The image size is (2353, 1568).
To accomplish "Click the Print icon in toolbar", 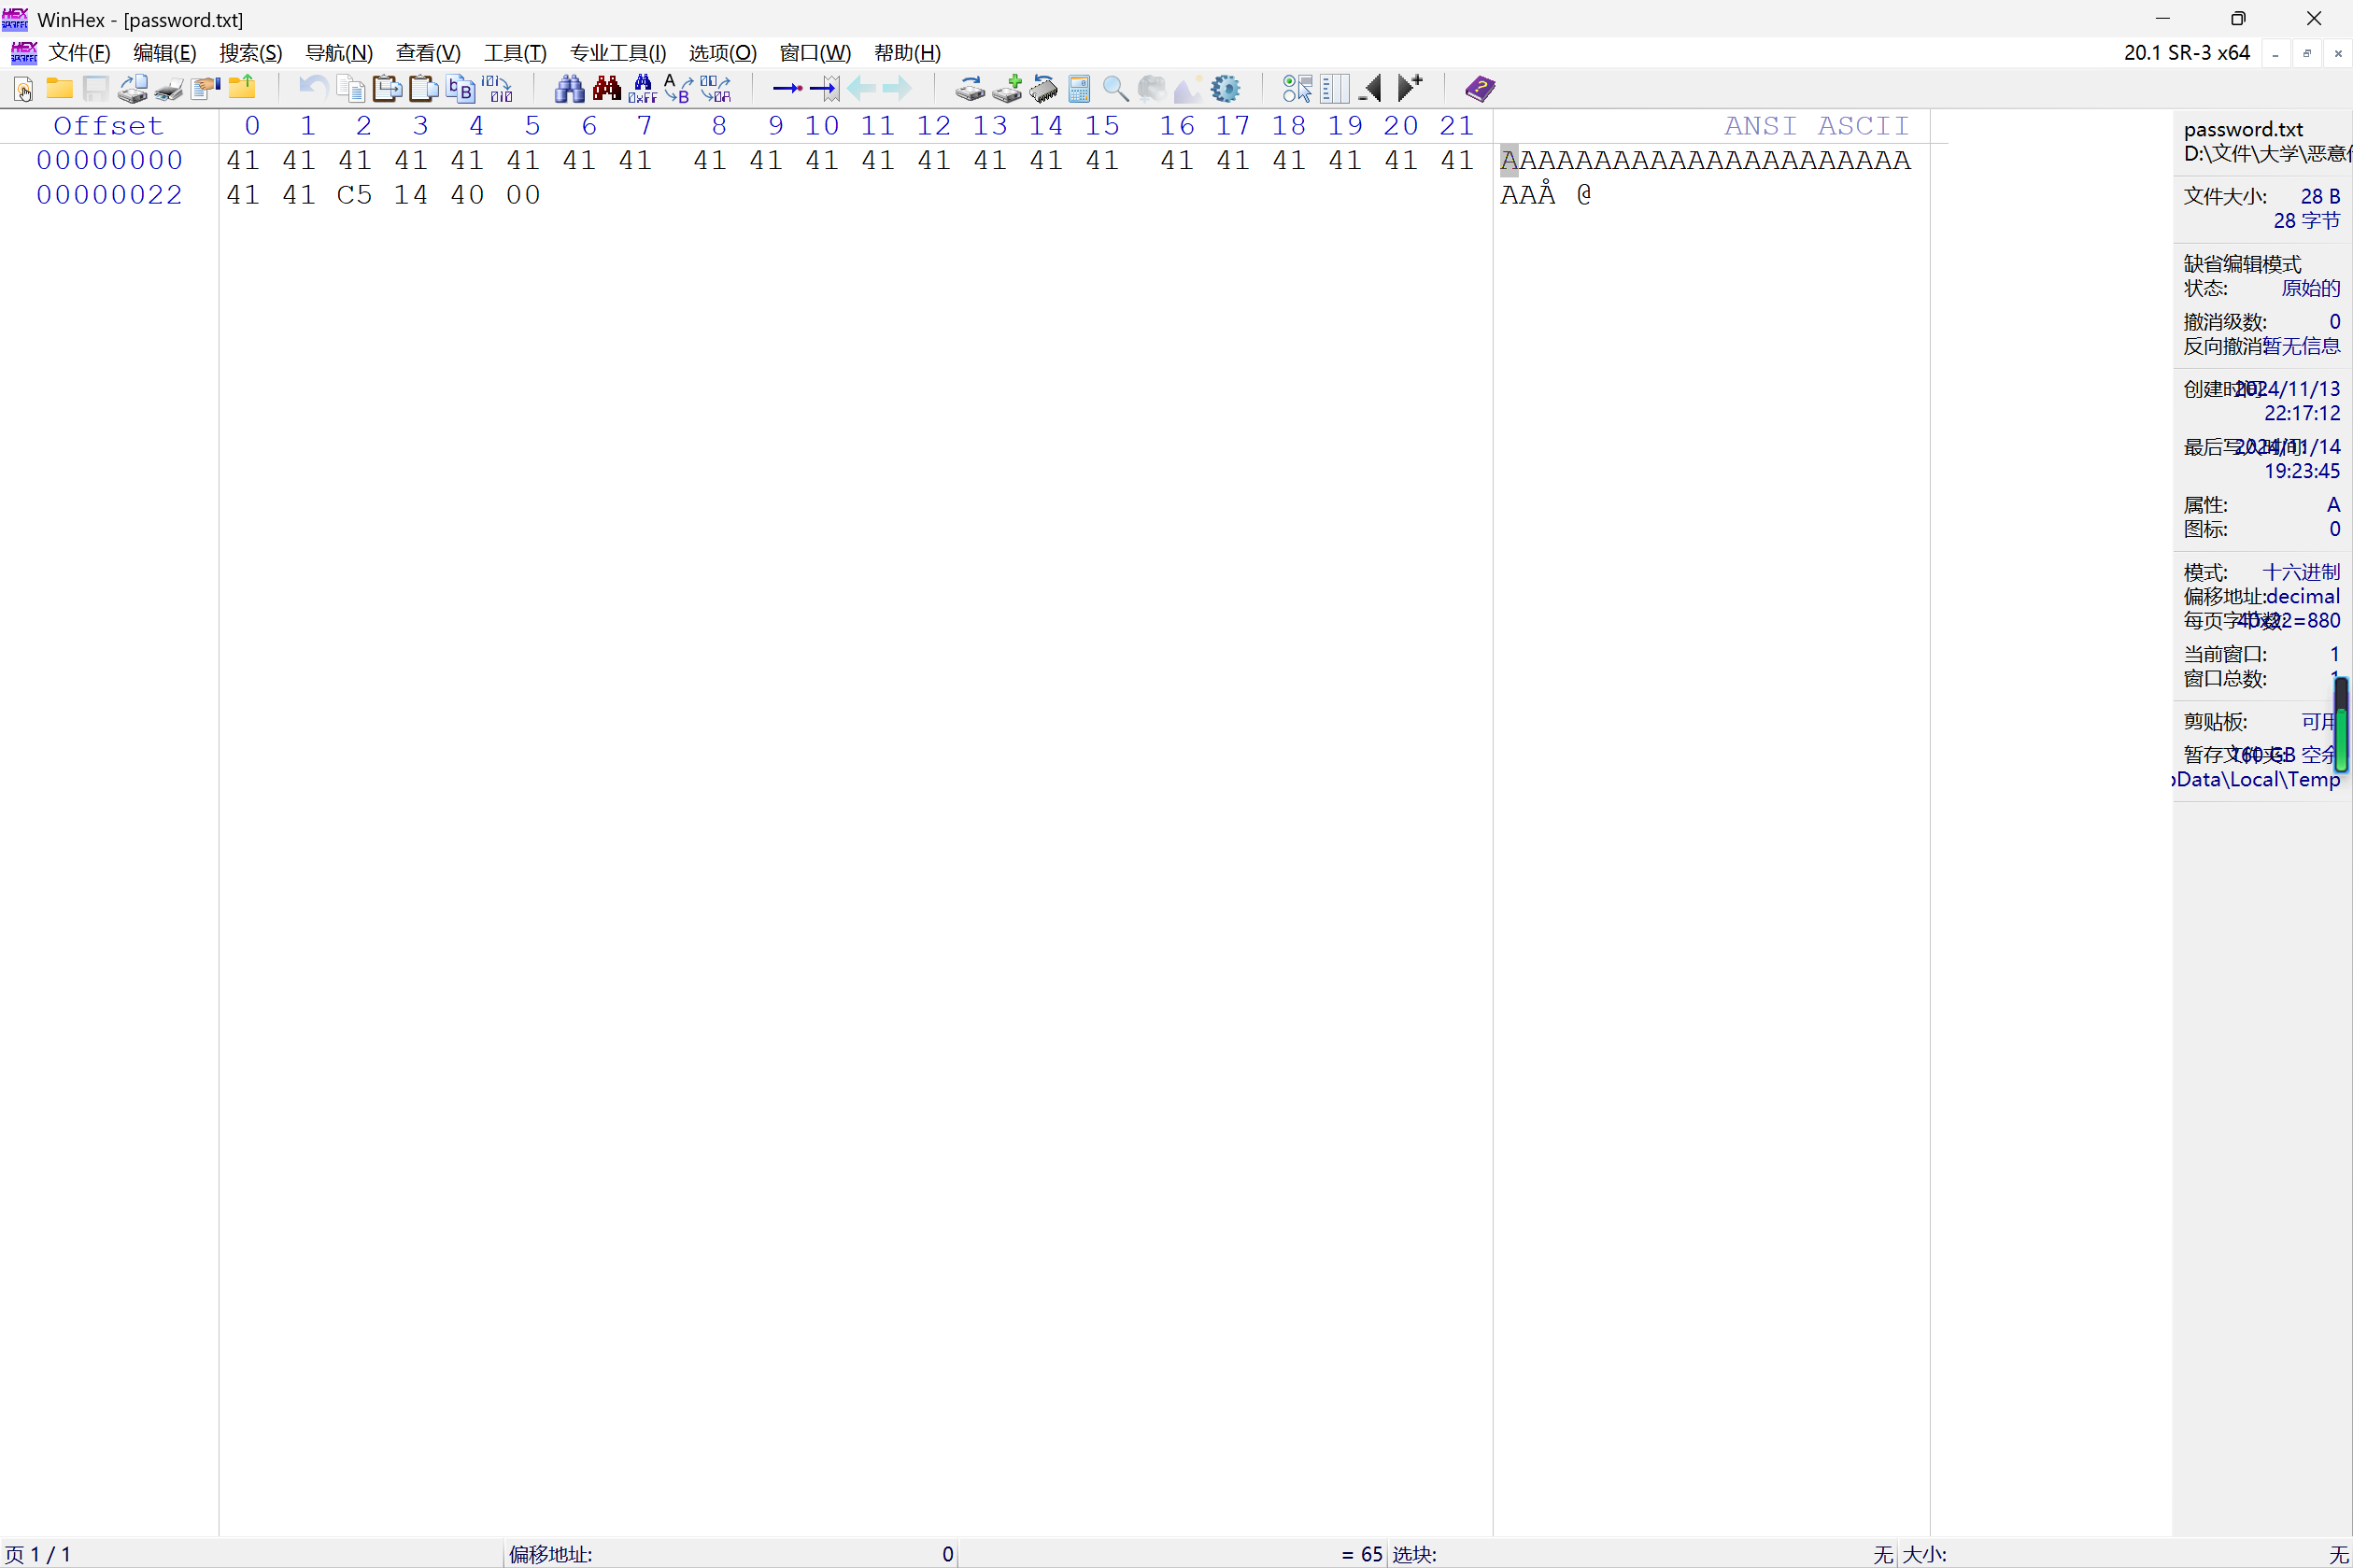I will [x=168, y=89].
